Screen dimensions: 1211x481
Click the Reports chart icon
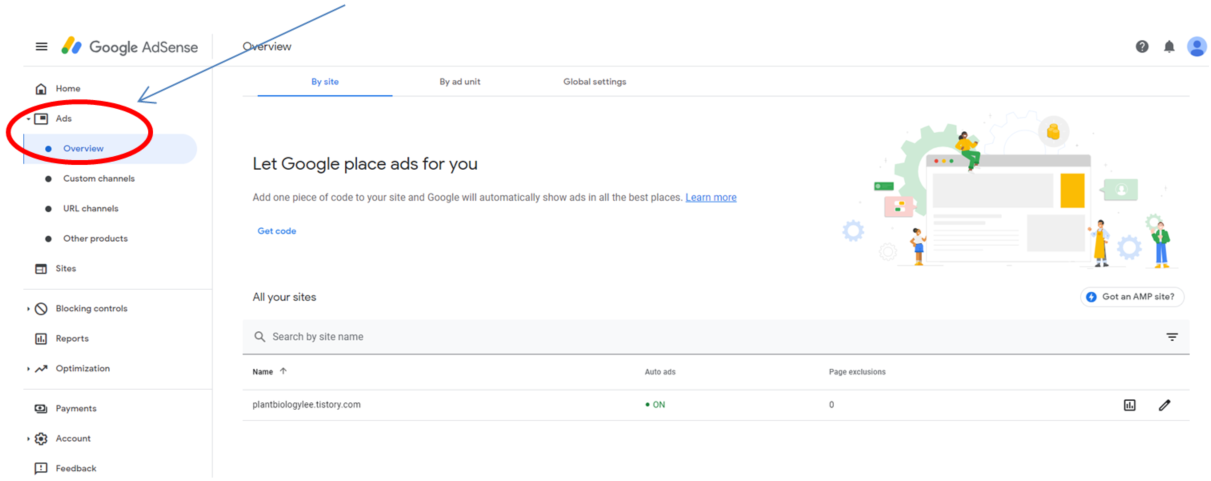pyautogui.click(x=41, y=339)
